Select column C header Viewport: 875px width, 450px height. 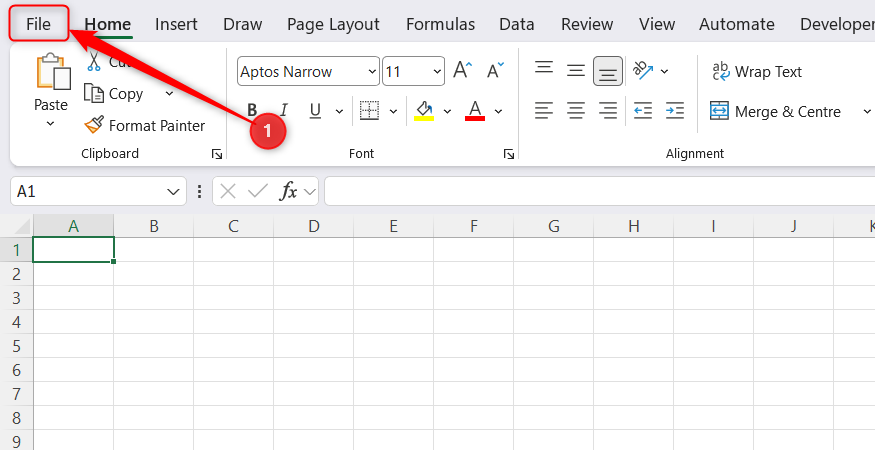tap(233, 226)
